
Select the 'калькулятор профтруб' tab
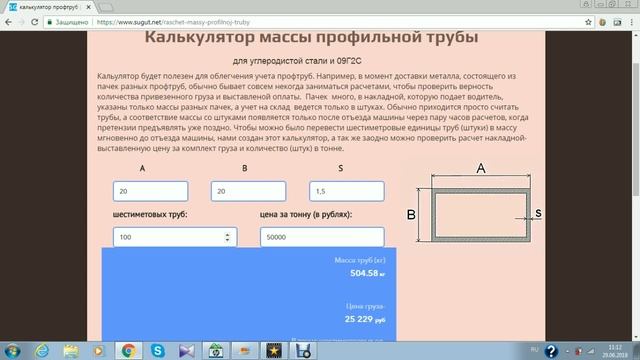[48, 7]
